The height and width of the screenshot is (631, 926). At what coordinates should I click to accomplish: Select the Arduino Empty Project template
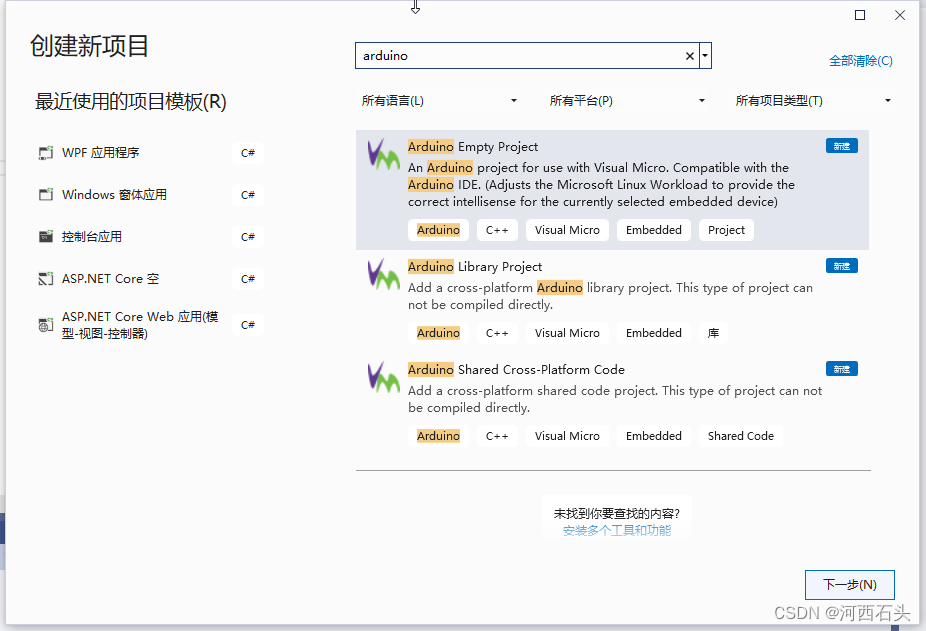612,190
